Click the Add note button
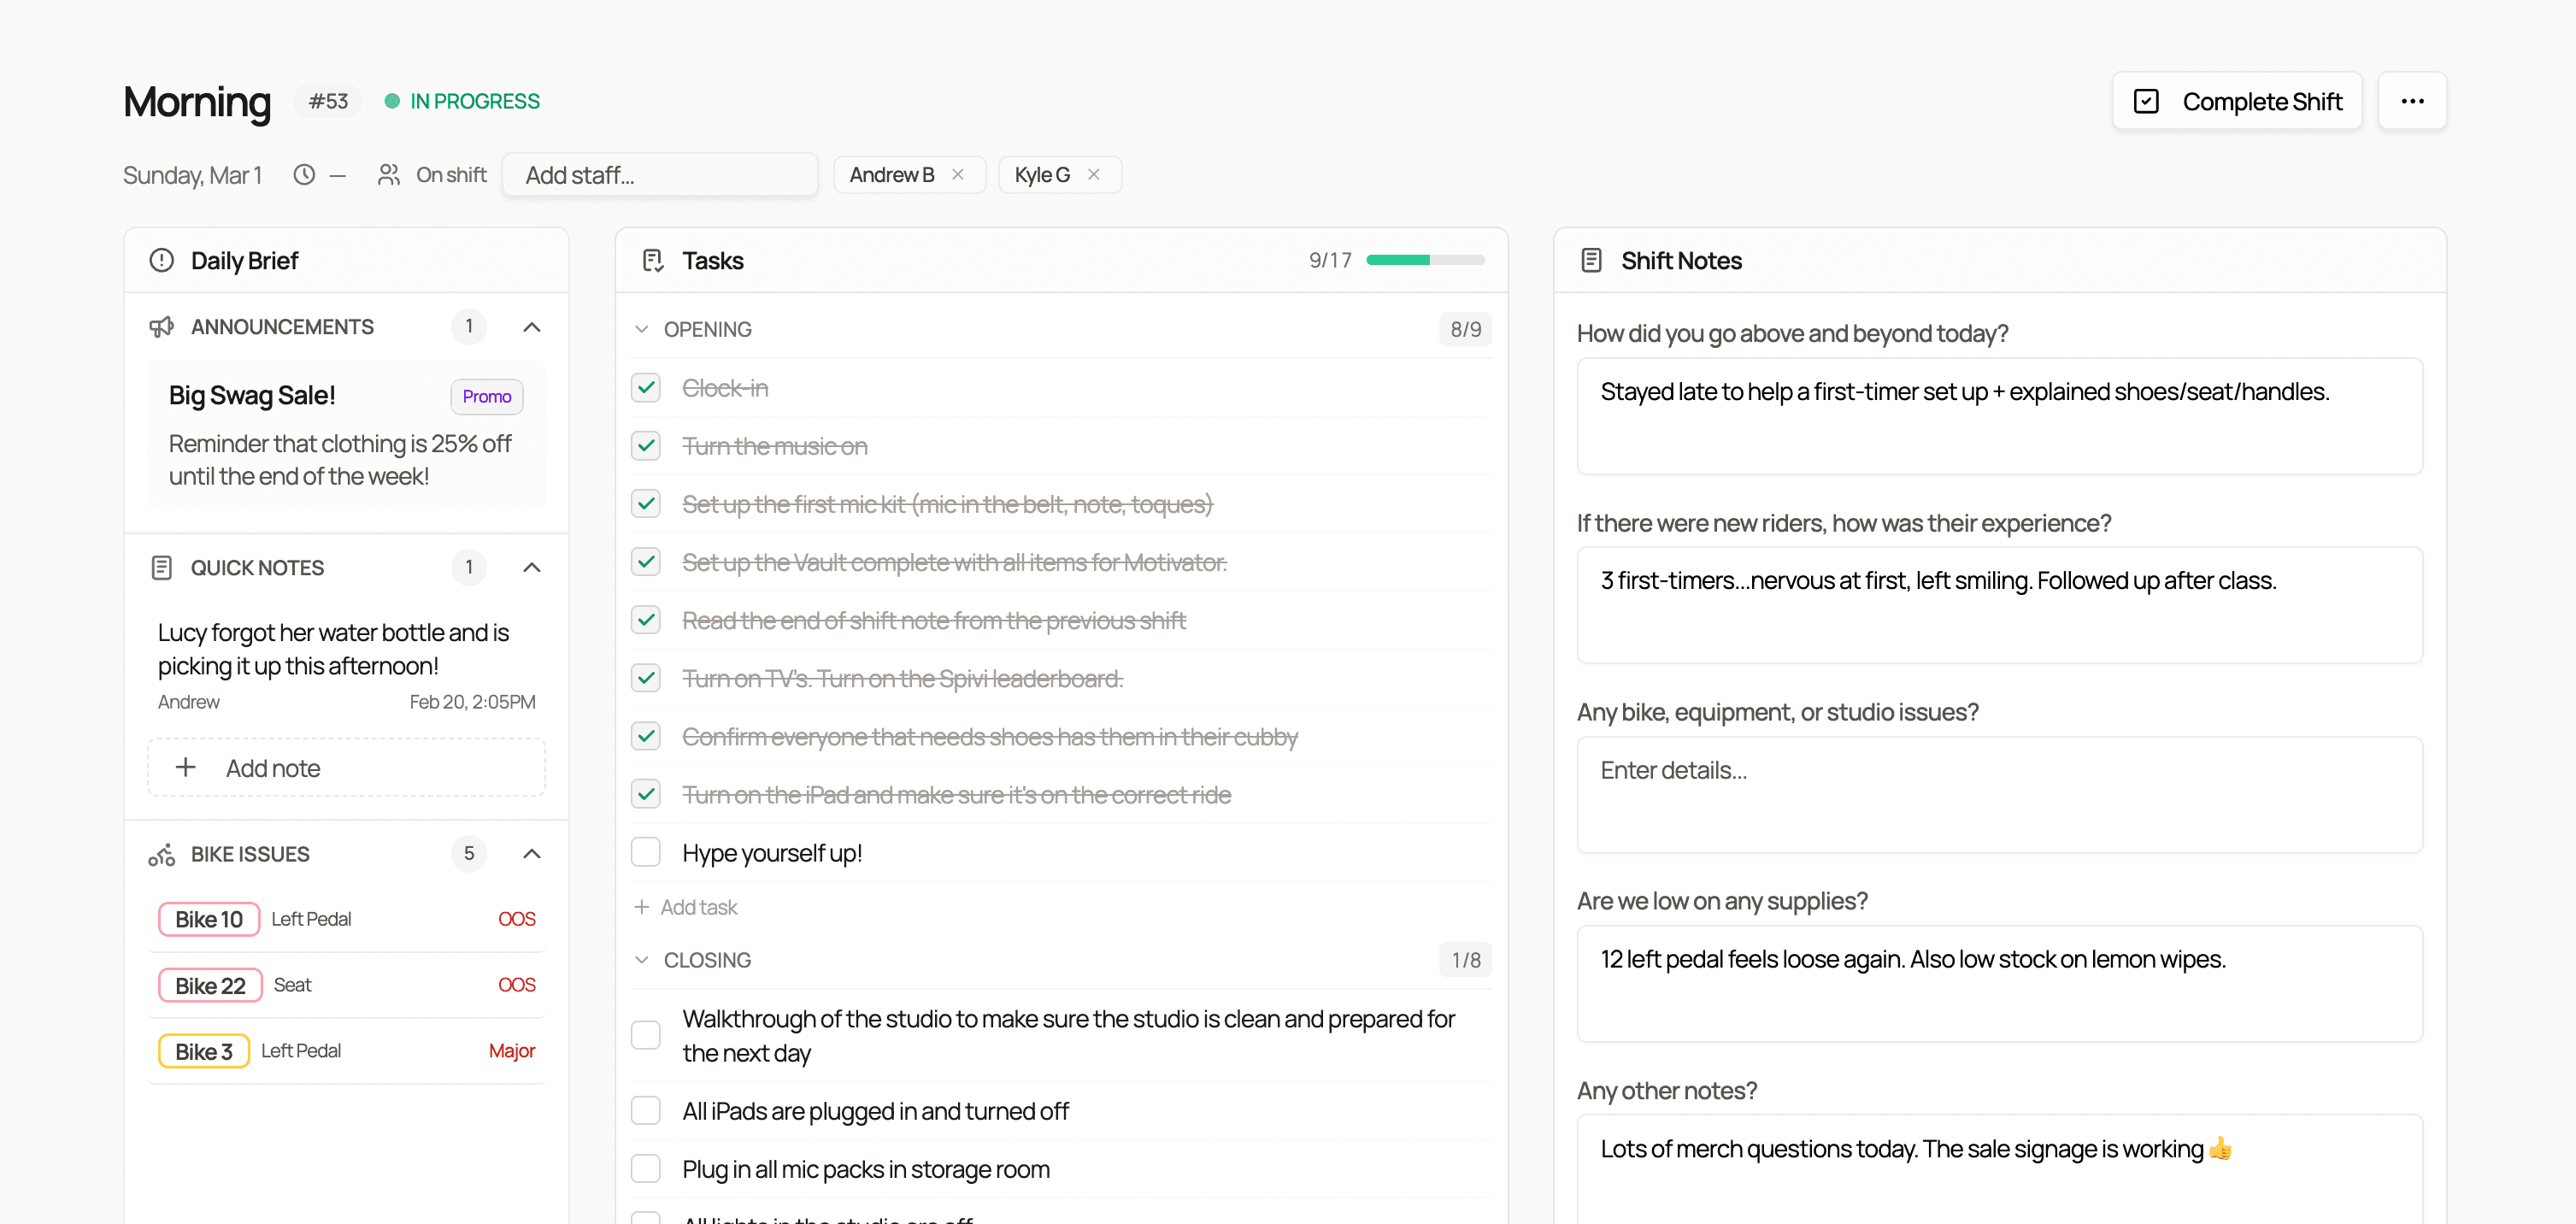The image size is (2576, 1224). pos(345,767)
